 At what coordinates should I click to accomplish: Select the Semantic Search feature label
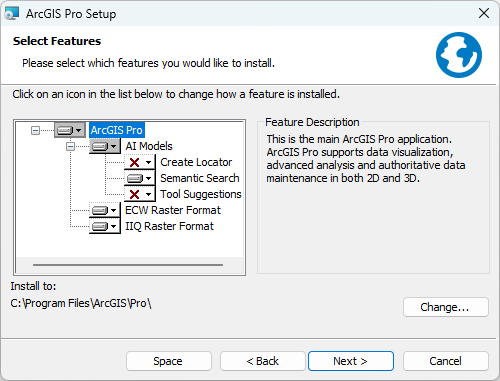tap(200, 178)
